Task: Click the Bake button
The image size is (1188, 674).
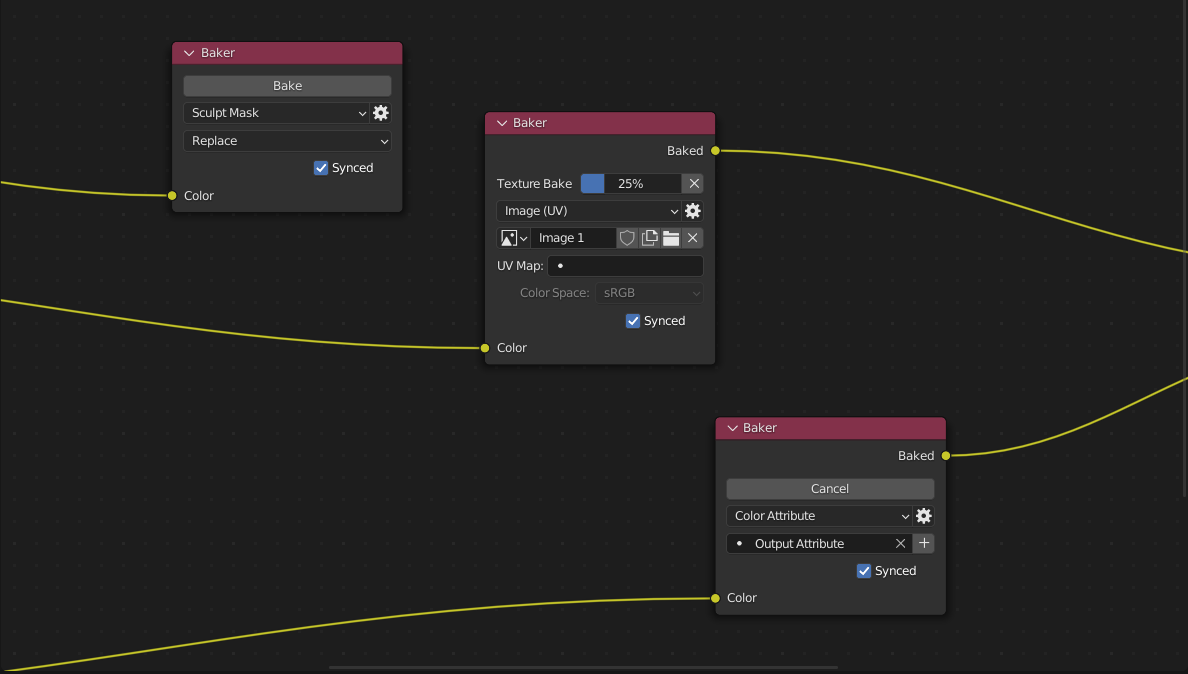Action: 287,85
